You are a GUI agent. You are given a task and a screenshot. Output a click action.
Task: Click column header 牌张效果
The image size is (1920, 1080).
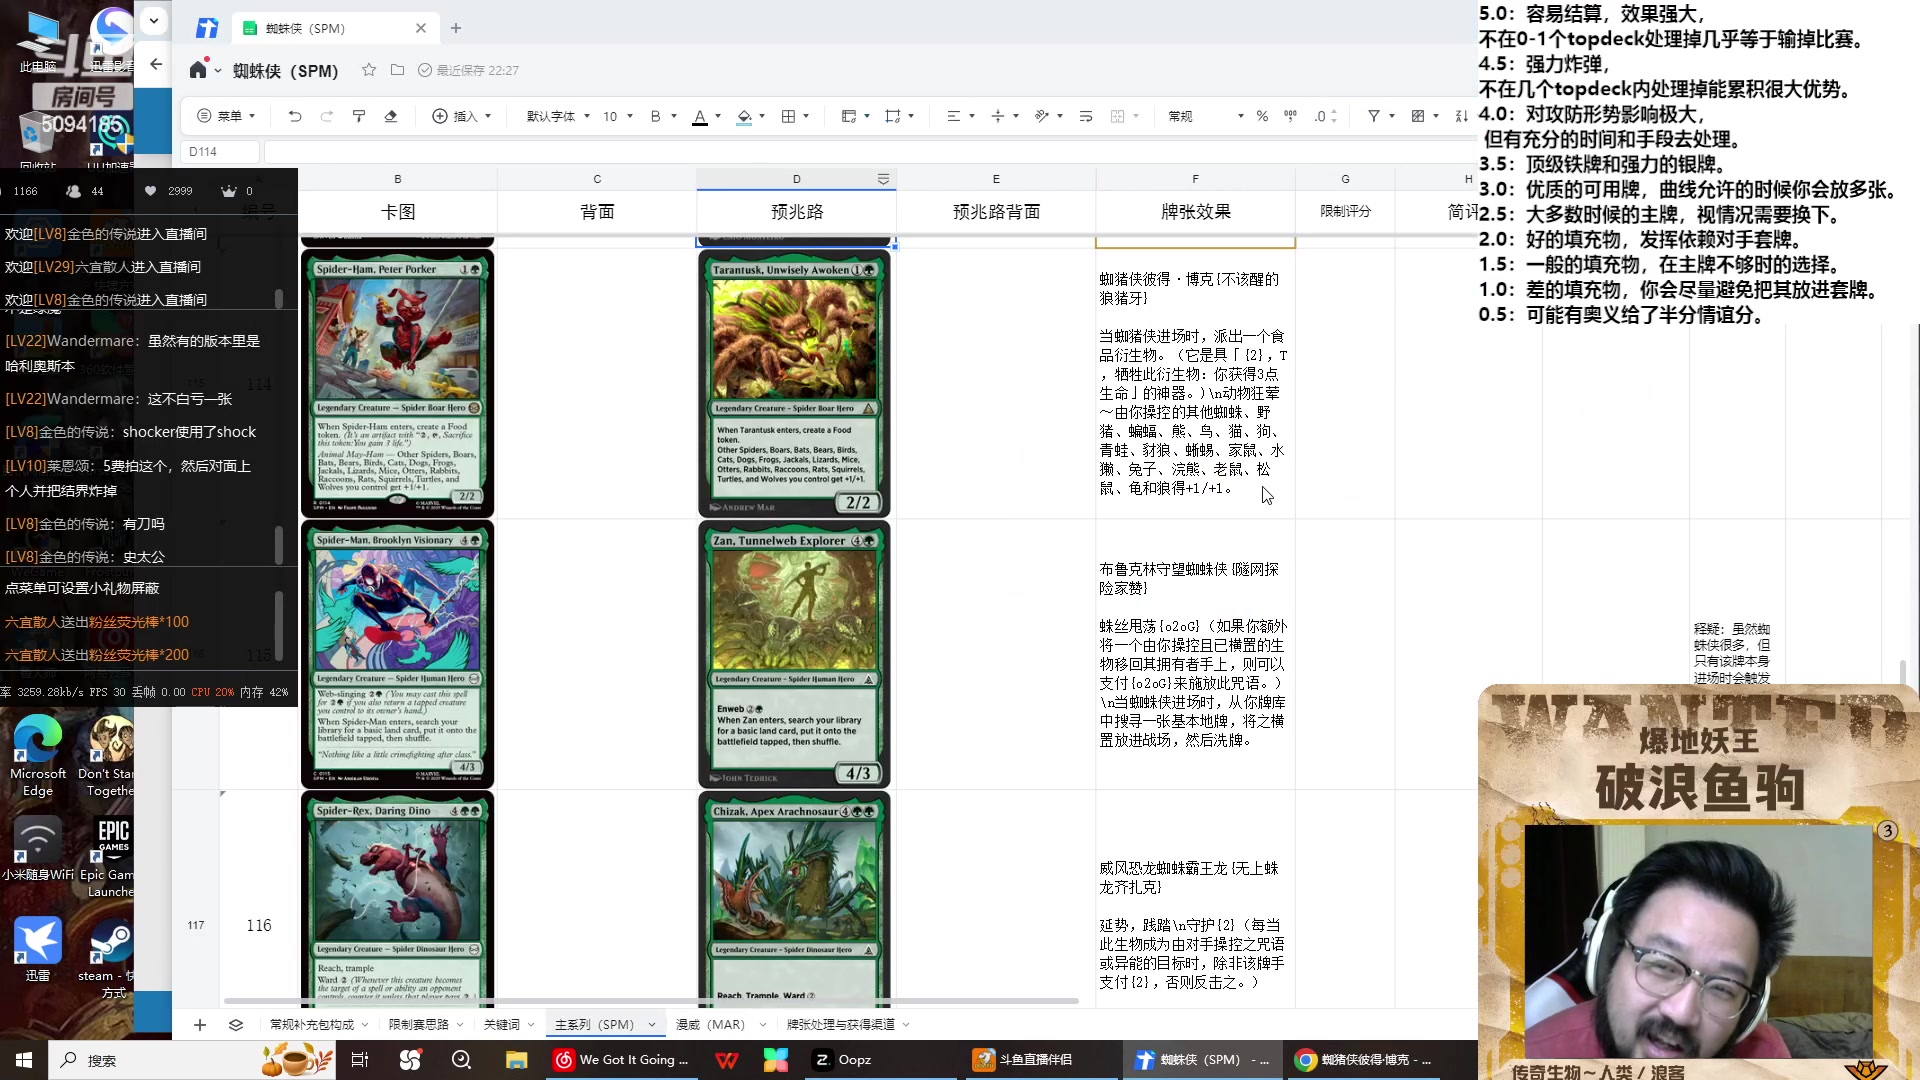click(x=1196, y=212)
